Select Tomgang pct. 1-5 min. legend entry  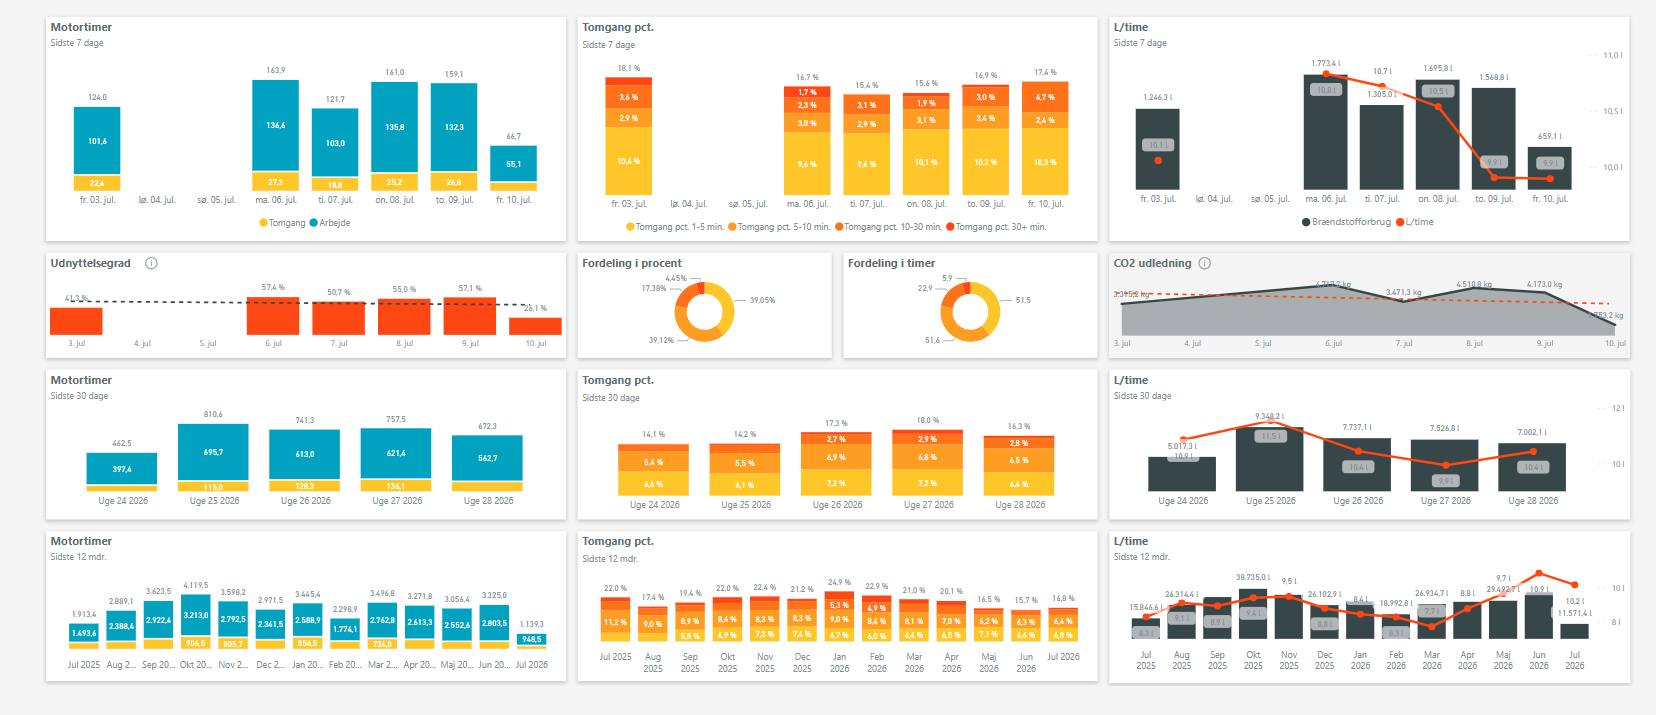pyautogui.click(x=675, y=227)
